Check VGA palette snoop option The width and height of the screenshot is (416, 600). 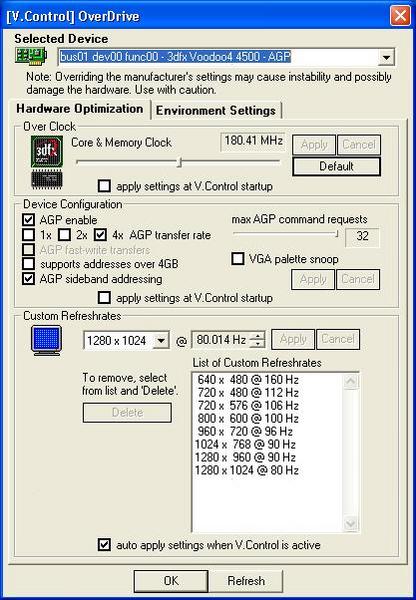pos(238,259)
